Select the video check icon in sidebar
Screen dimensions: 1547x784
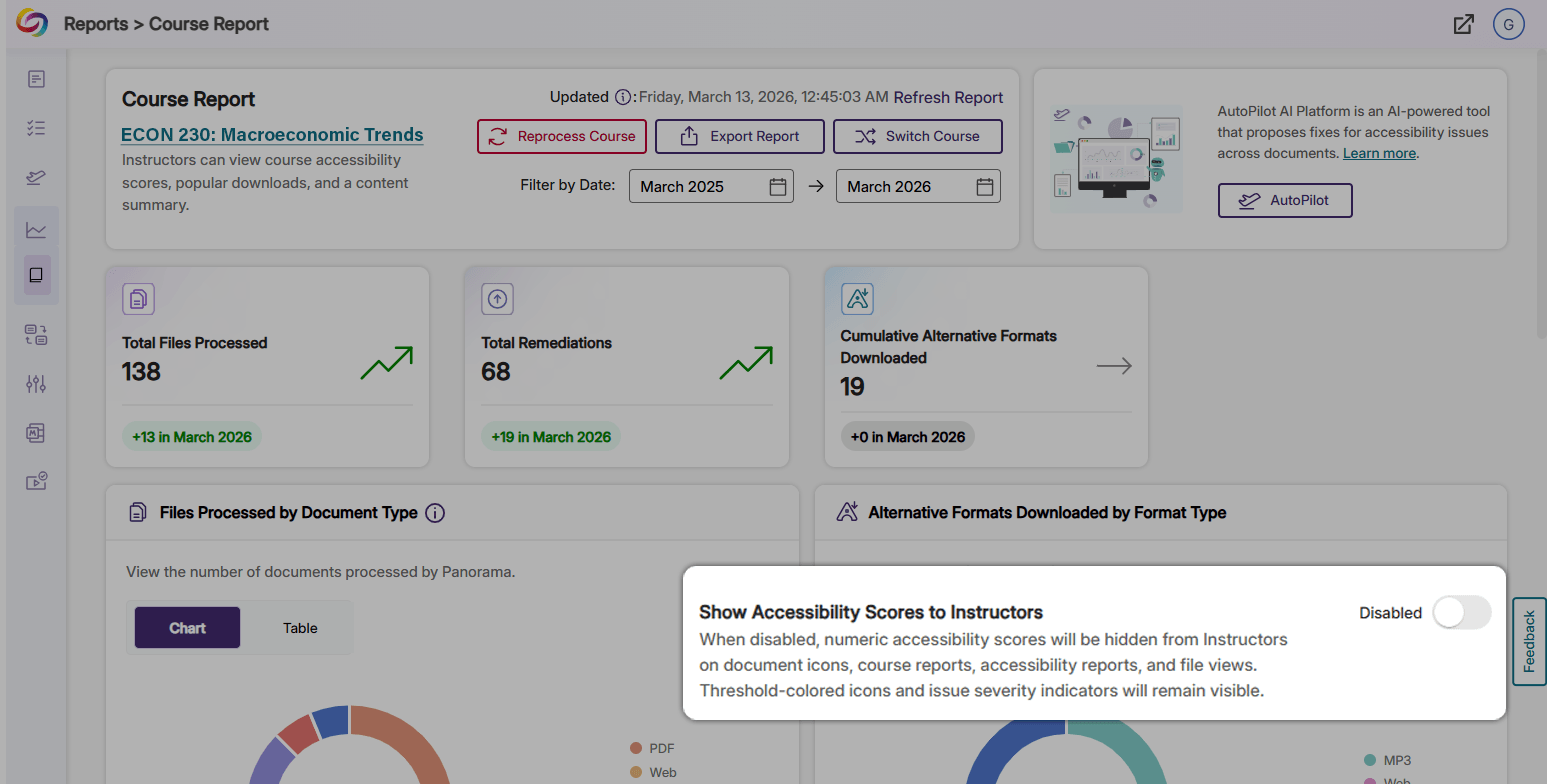[36, 481]
